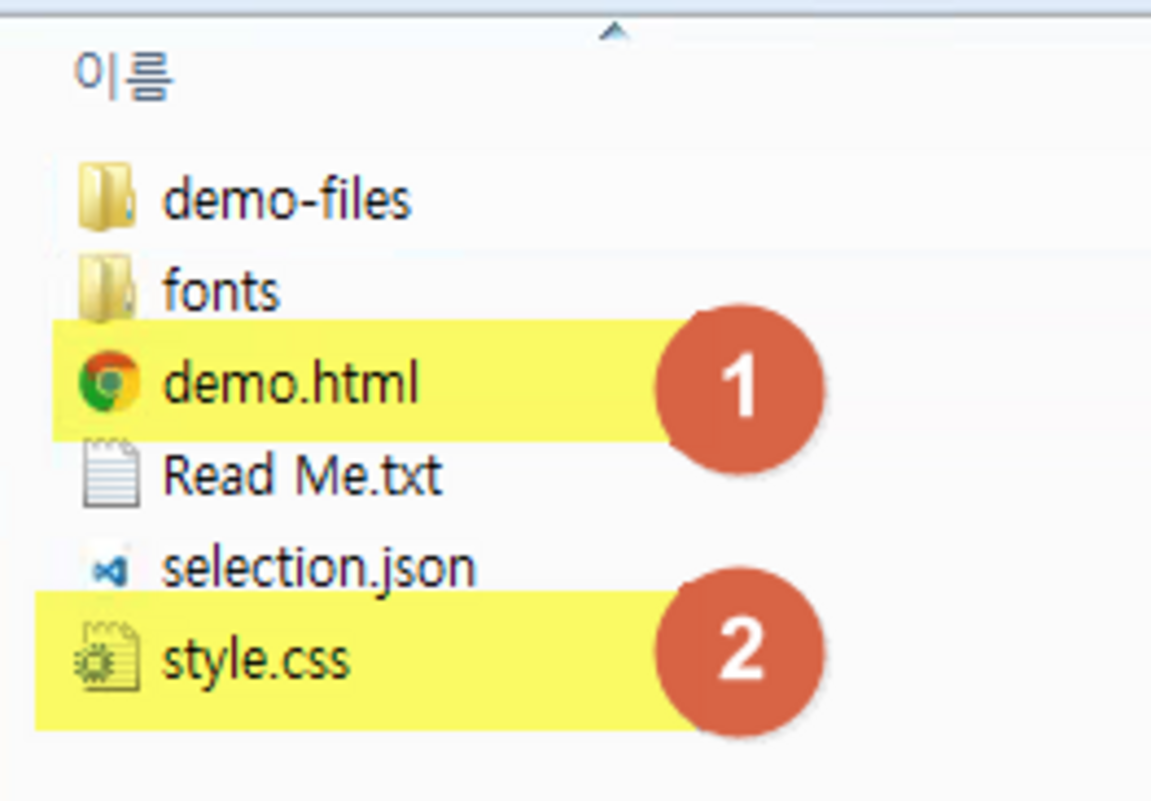1151x801 pixels.
Task: Click the sort arrow above the name column
Action: click(x=613, y=33)
